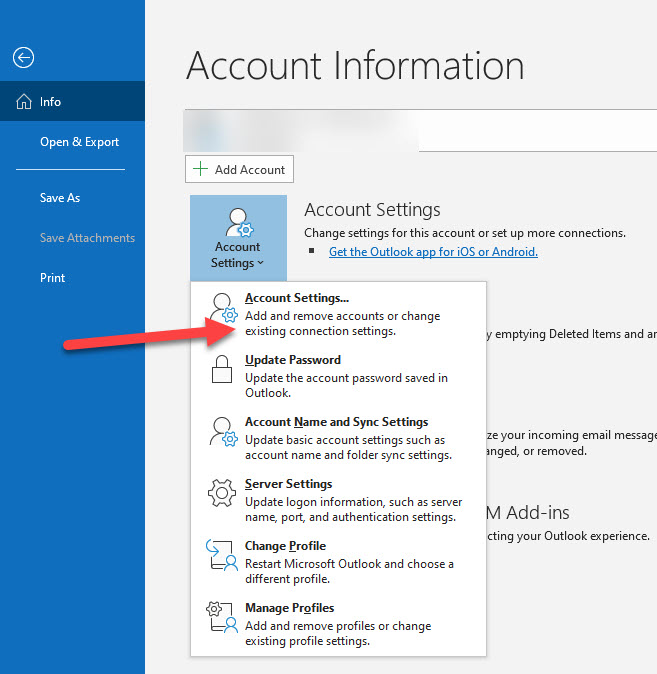This screenshot has height=674, width=657.
Task: Click the Change Profile swap icon
Action: (222, 555)
